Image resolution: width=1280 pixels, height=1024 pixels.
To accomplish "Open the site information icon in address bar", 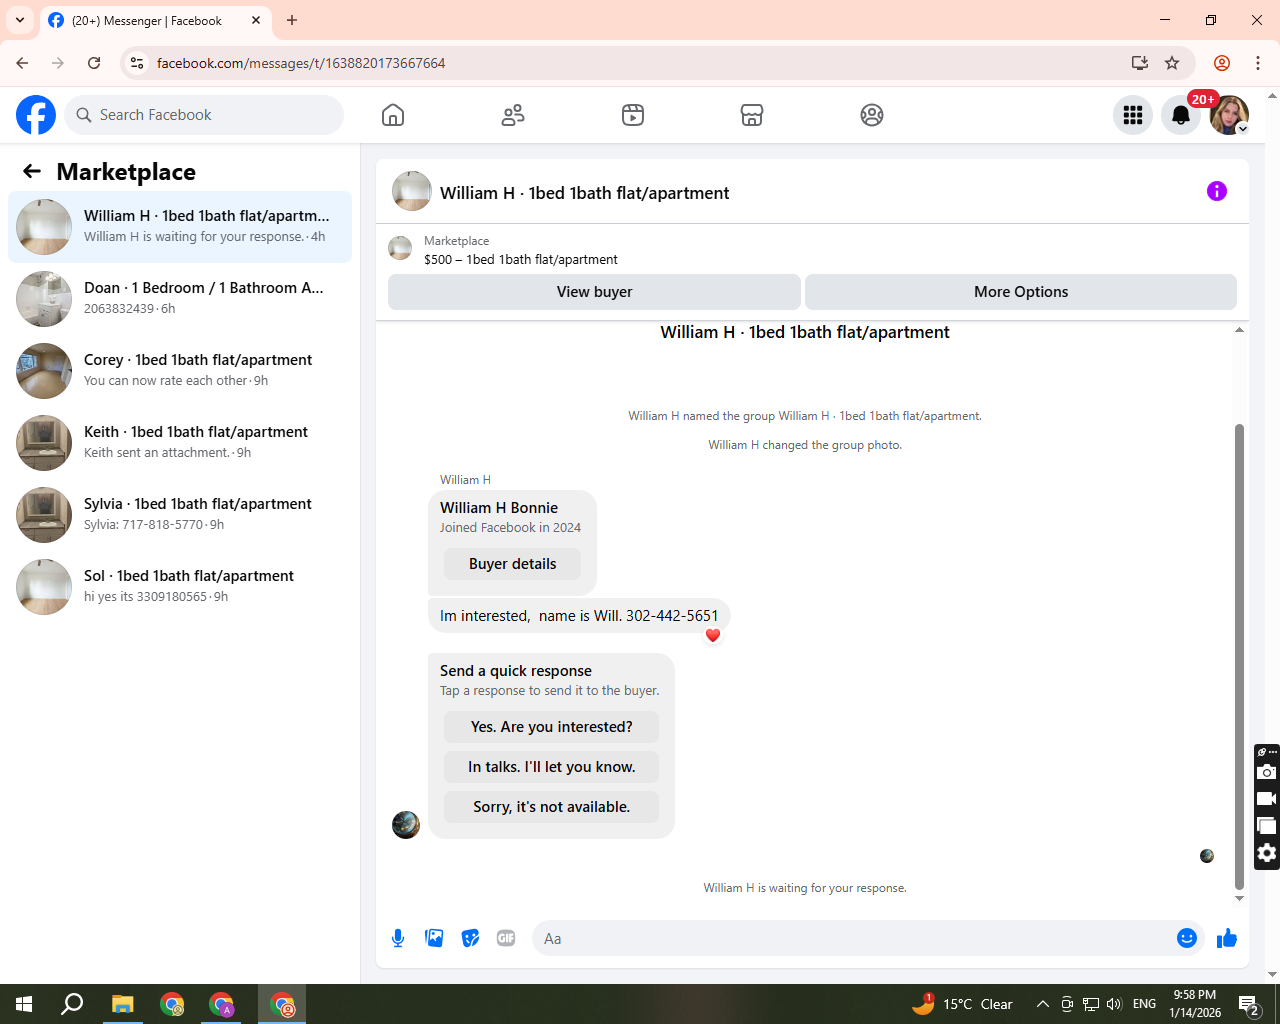I will pyautogui.click(x=137, y=63).
